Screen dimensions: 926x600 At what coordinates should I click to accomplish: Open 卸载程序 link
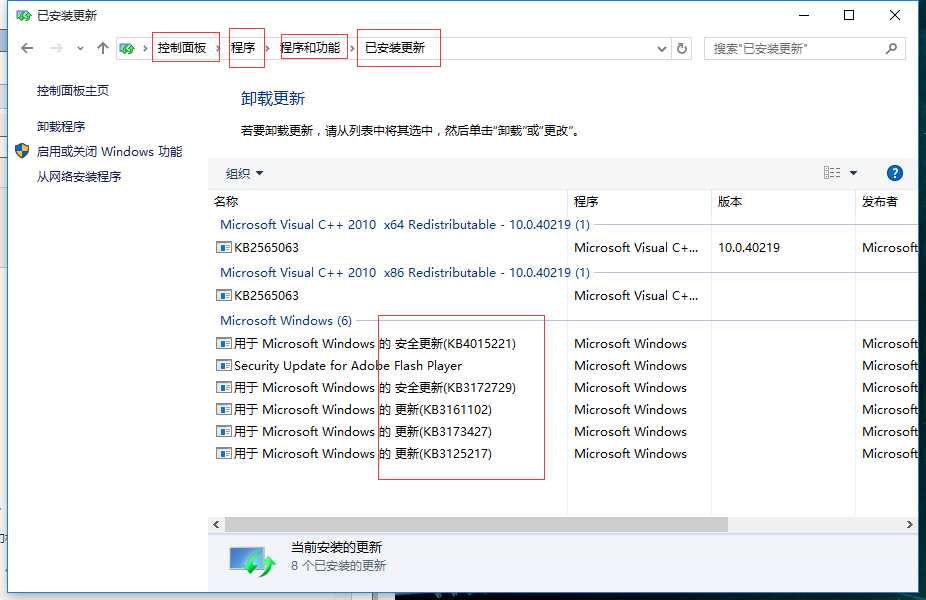(x=61, y=126)
